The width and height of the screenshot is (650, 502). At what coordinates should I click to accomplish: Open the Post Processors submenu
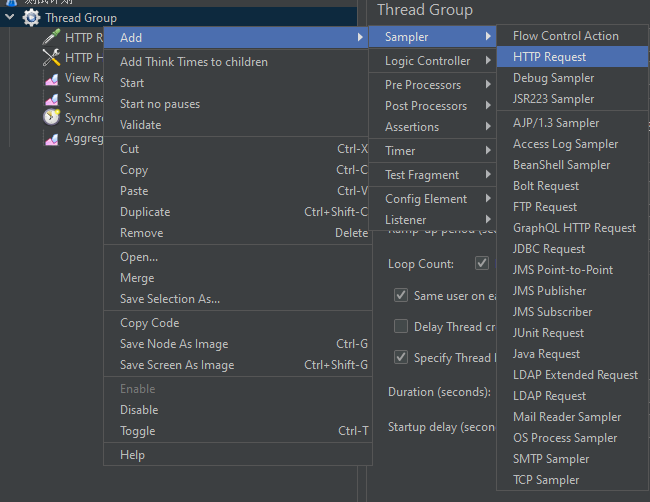pyautogui.click(x=432, y=106)
